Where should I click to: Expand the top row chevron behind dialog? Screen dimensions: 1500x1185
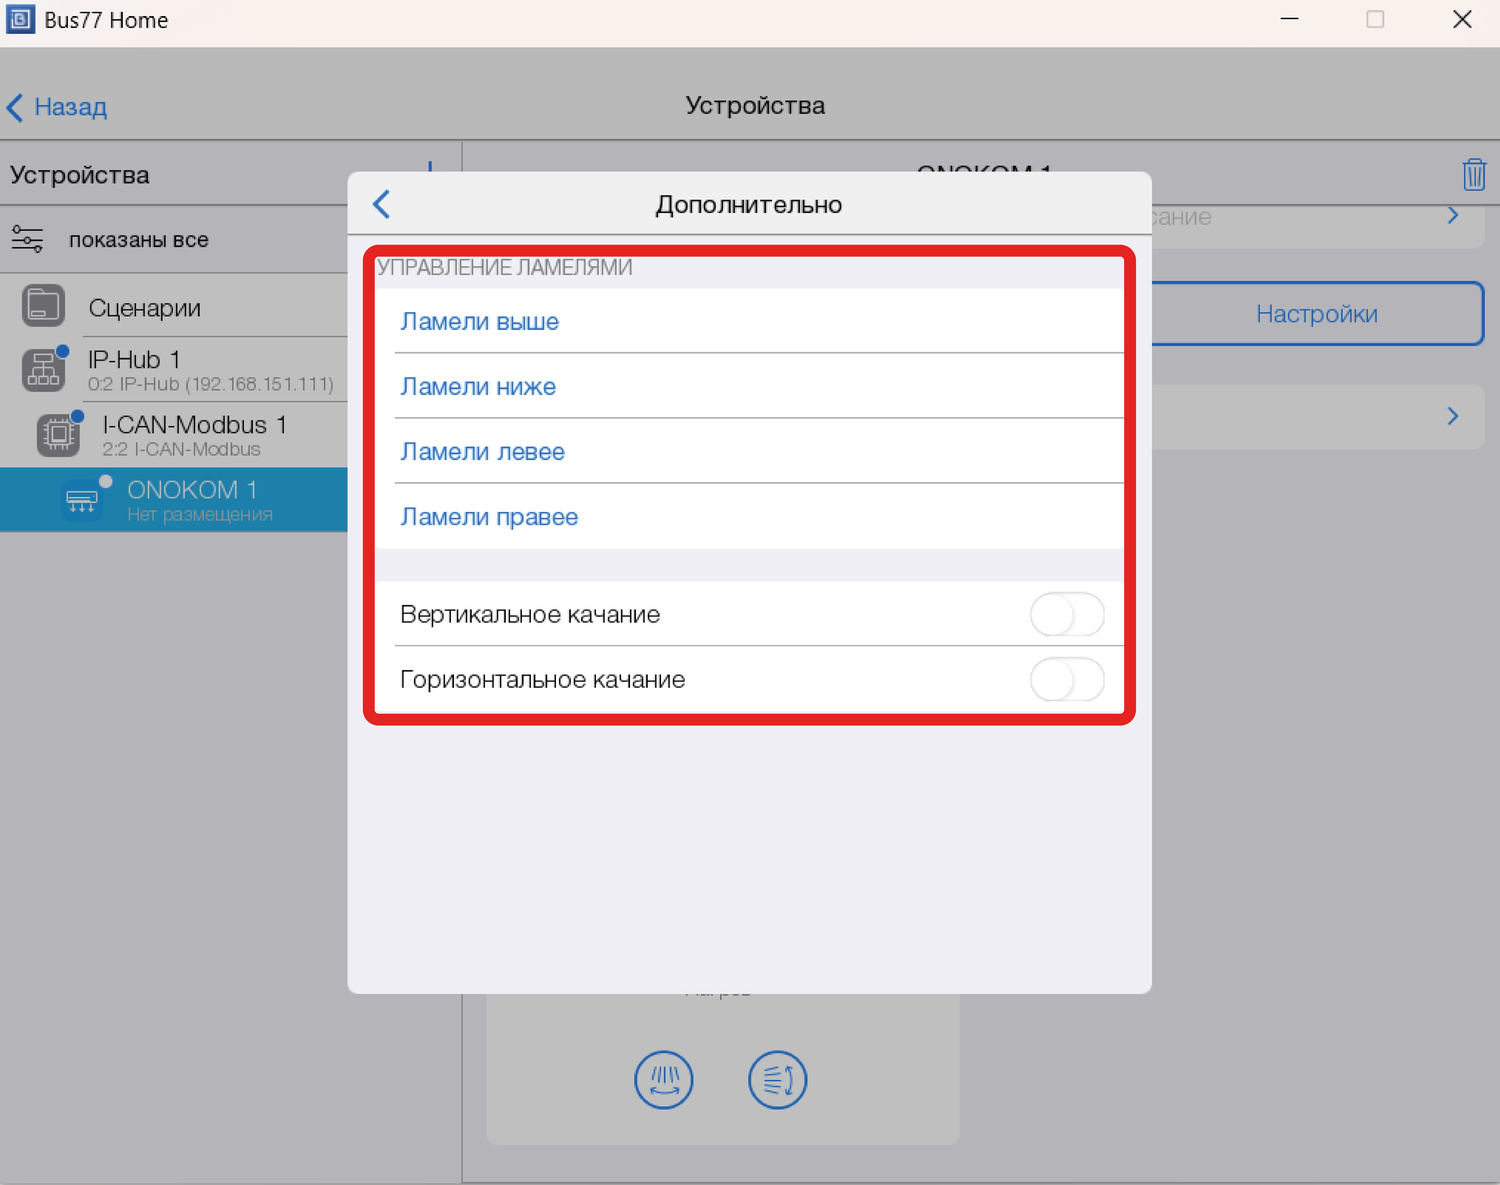(1452, 216)
